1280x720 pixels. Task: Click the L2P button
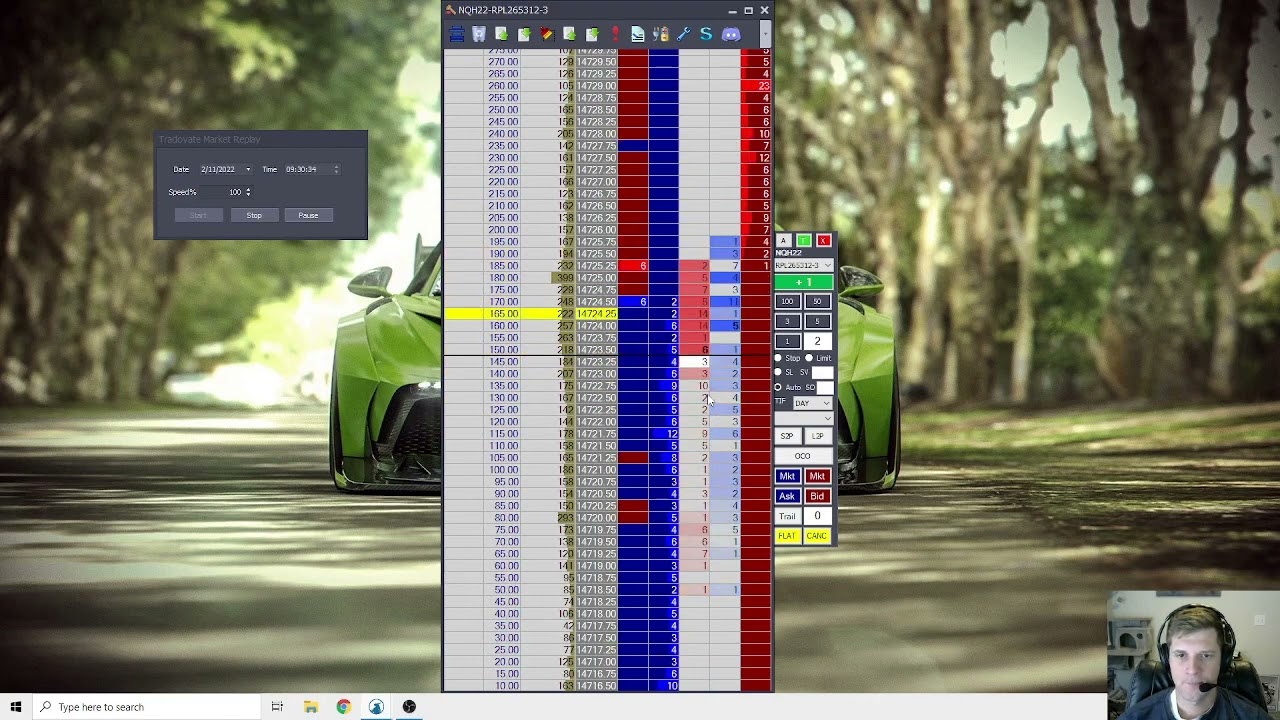[x=817, y=436]
